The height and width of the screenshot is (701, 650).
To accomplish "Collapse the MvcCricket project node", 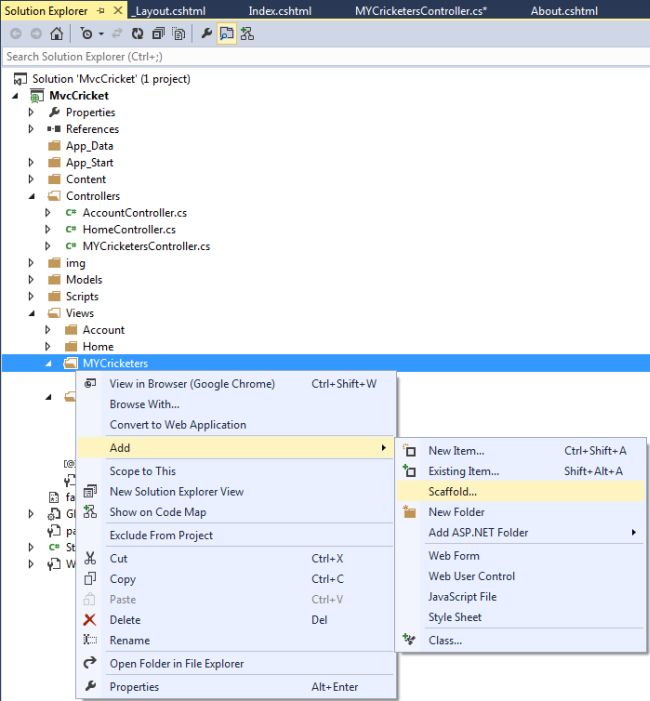I will (x=16, y=96).
